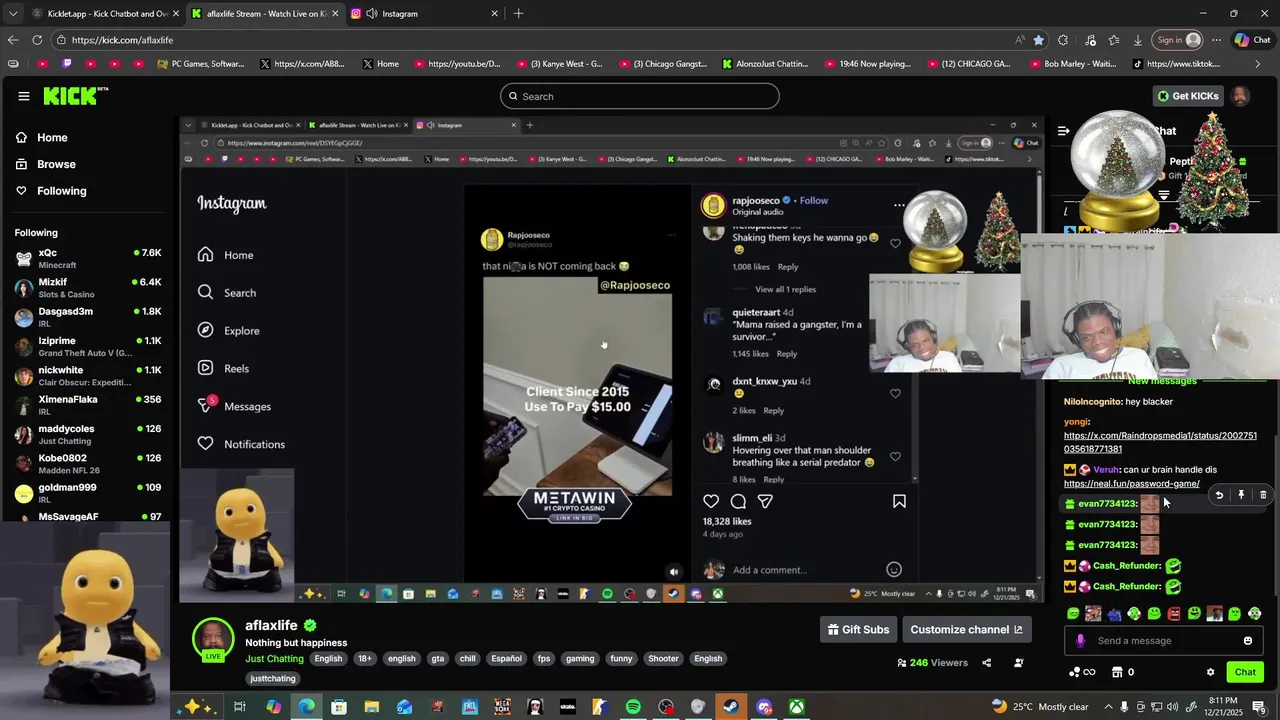Image resolution: width=1280 pixels, height=720 pixels.
Task: Click the green Chat send button
Action: click(x=1245, y=672)
